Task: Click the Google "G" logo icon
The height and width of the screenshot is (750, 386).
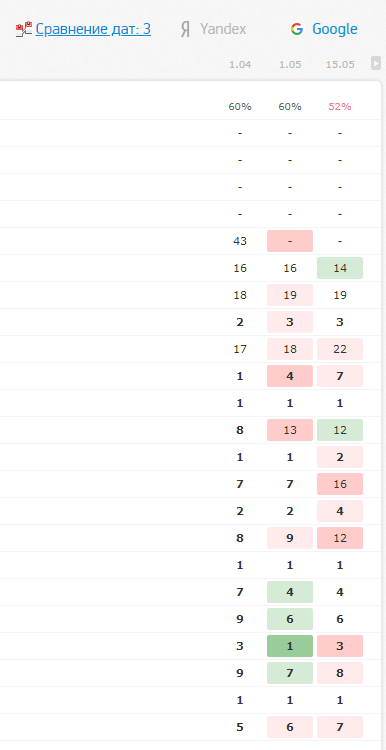Action: 297,29
